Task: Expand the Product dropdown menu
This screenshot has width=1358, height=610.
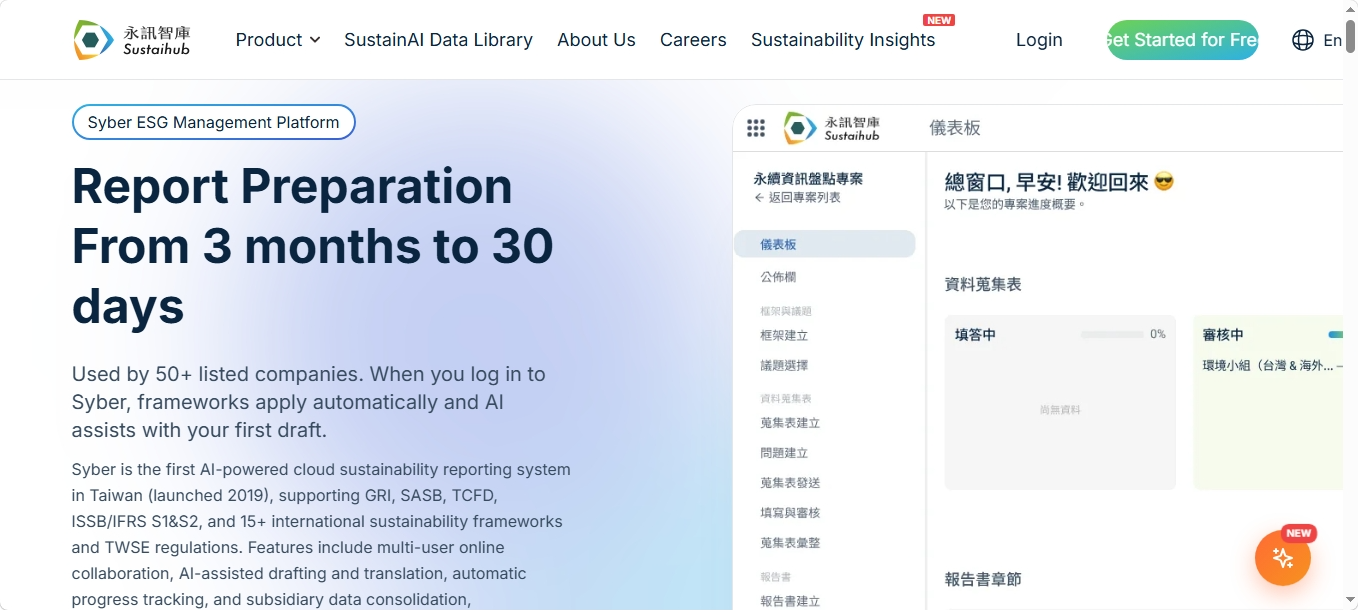Action: pyautogui.click(x=278, y=40)
